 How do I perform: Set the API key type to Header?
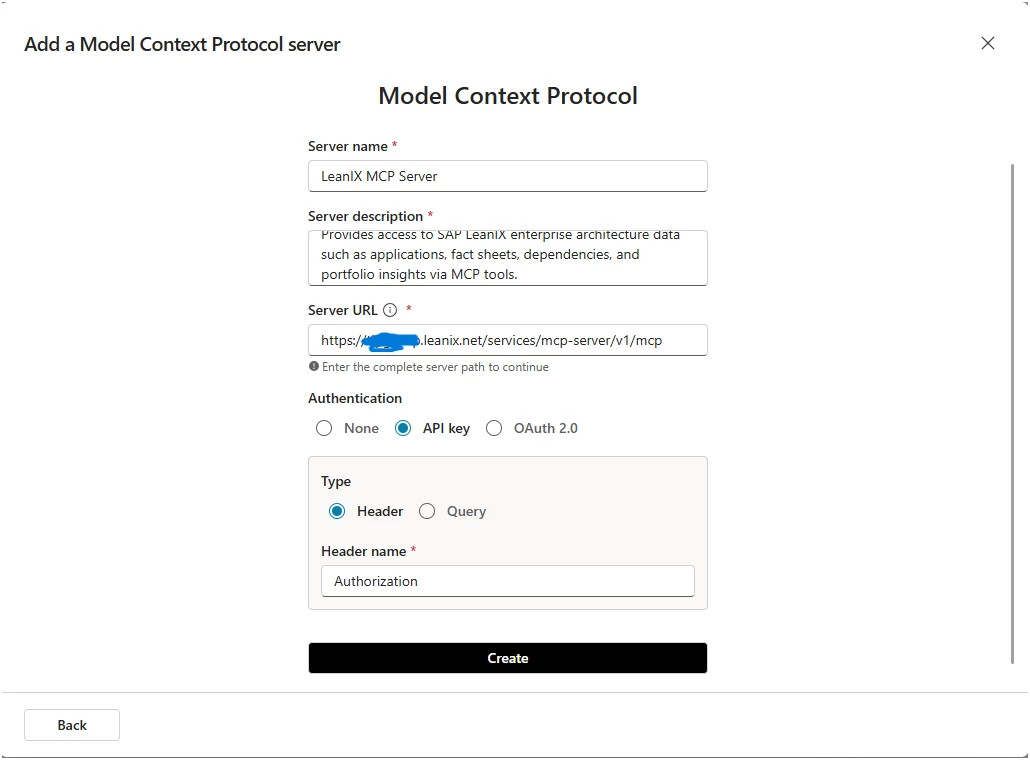click(x=337, y=511)
